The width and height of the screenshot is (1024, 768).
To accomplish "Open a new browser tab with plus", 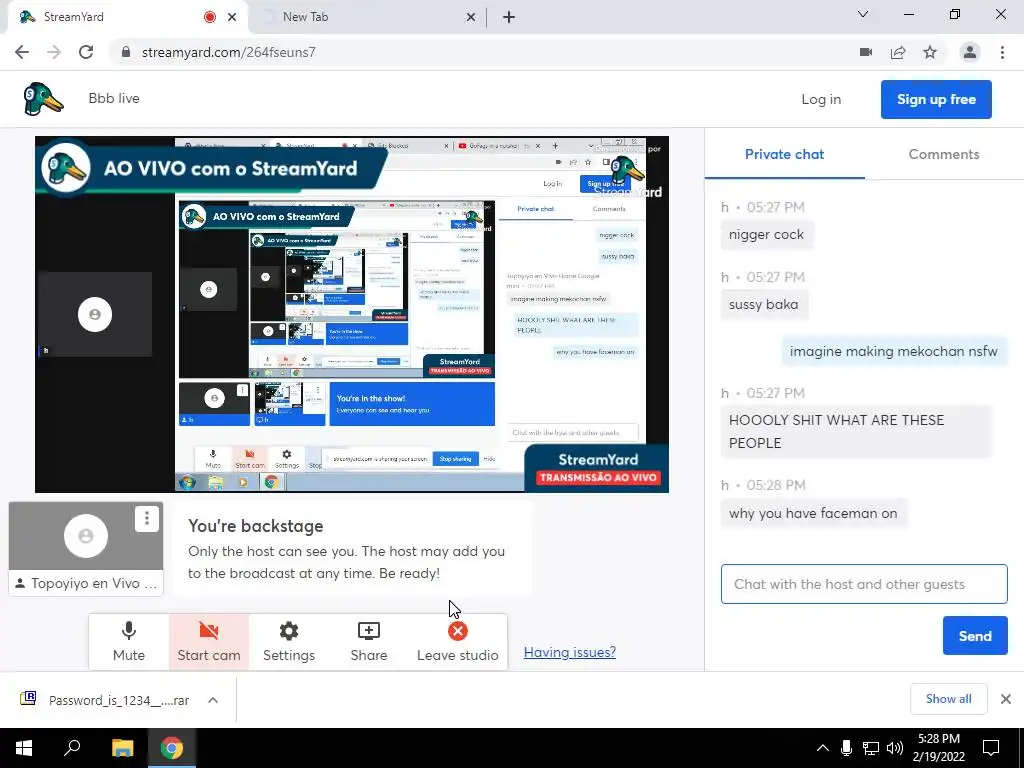I will click(509, 17).
